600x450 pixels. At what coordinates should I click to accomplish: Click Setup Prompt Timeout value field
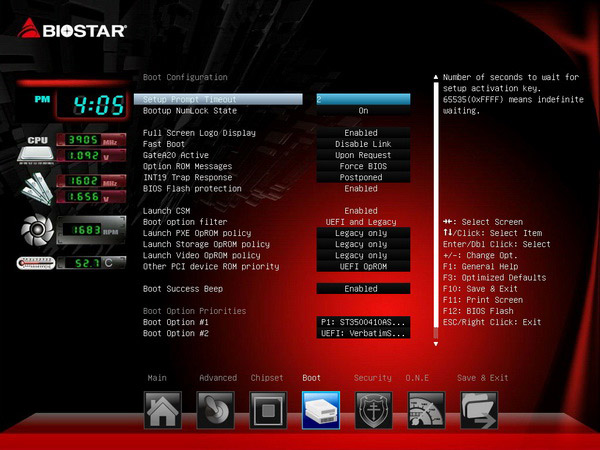[x=363, y=99]
